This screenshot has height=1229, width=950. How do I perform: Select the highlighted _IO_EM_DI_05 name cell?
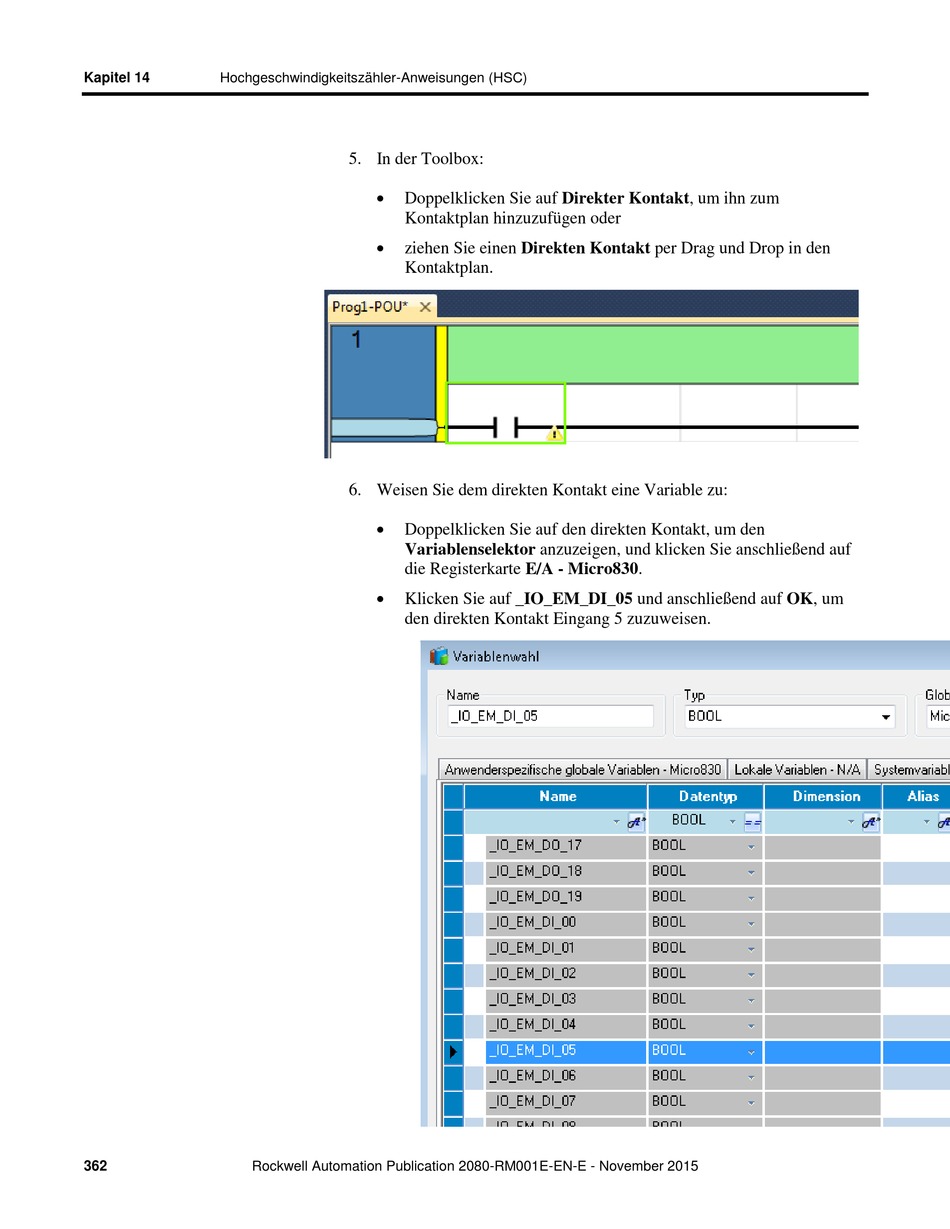tap(566, 1052)
